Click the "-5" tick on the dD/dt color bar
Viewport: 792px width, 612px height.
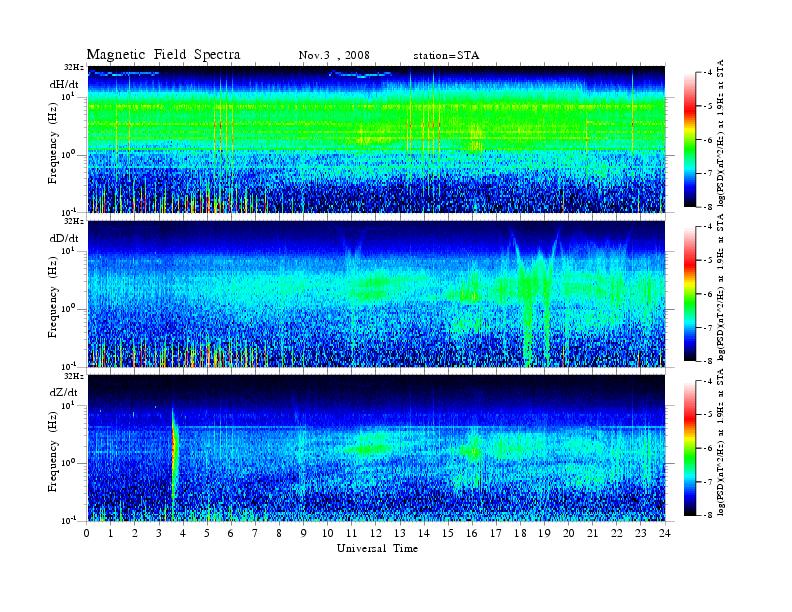point(708,261)
